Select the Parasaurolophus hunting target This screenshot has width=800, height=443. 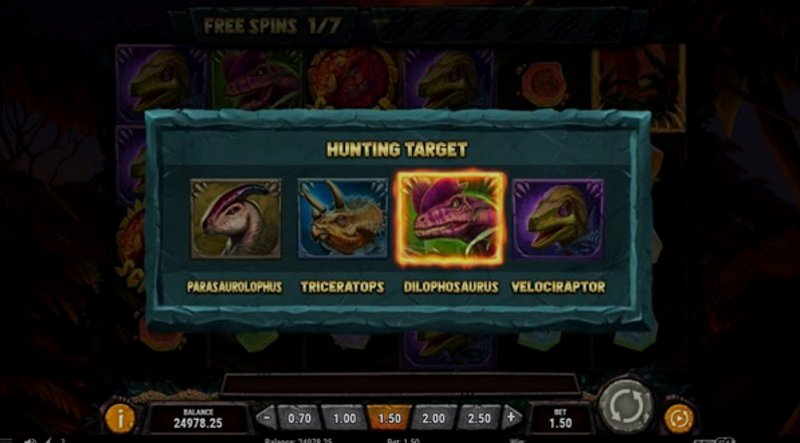pyautogui.click(x=236, y=218)
